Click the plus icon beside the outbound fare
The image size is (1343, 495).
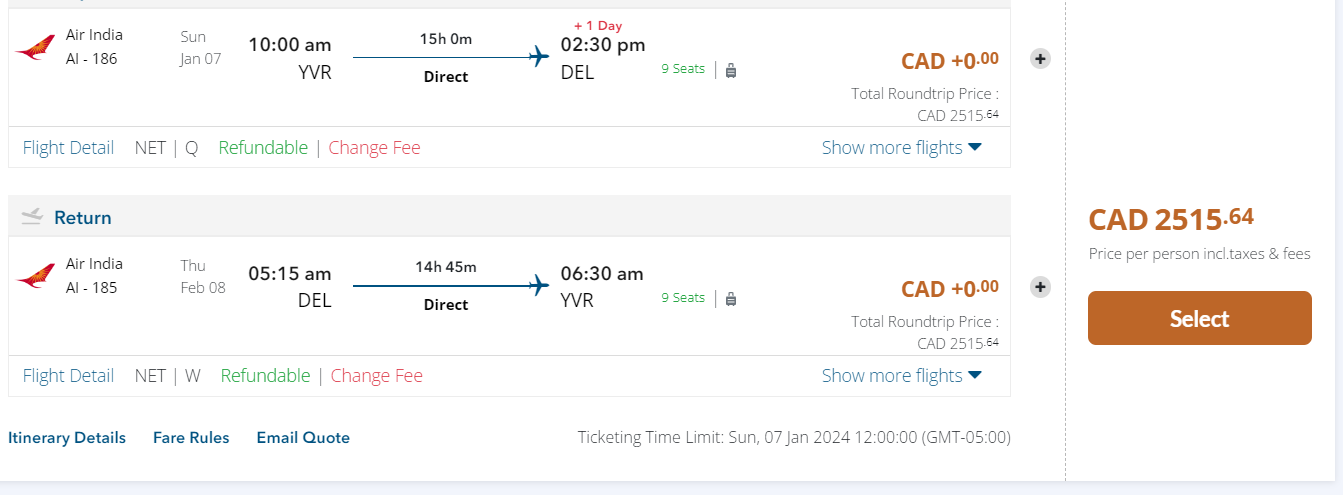tap(1040, 59)
